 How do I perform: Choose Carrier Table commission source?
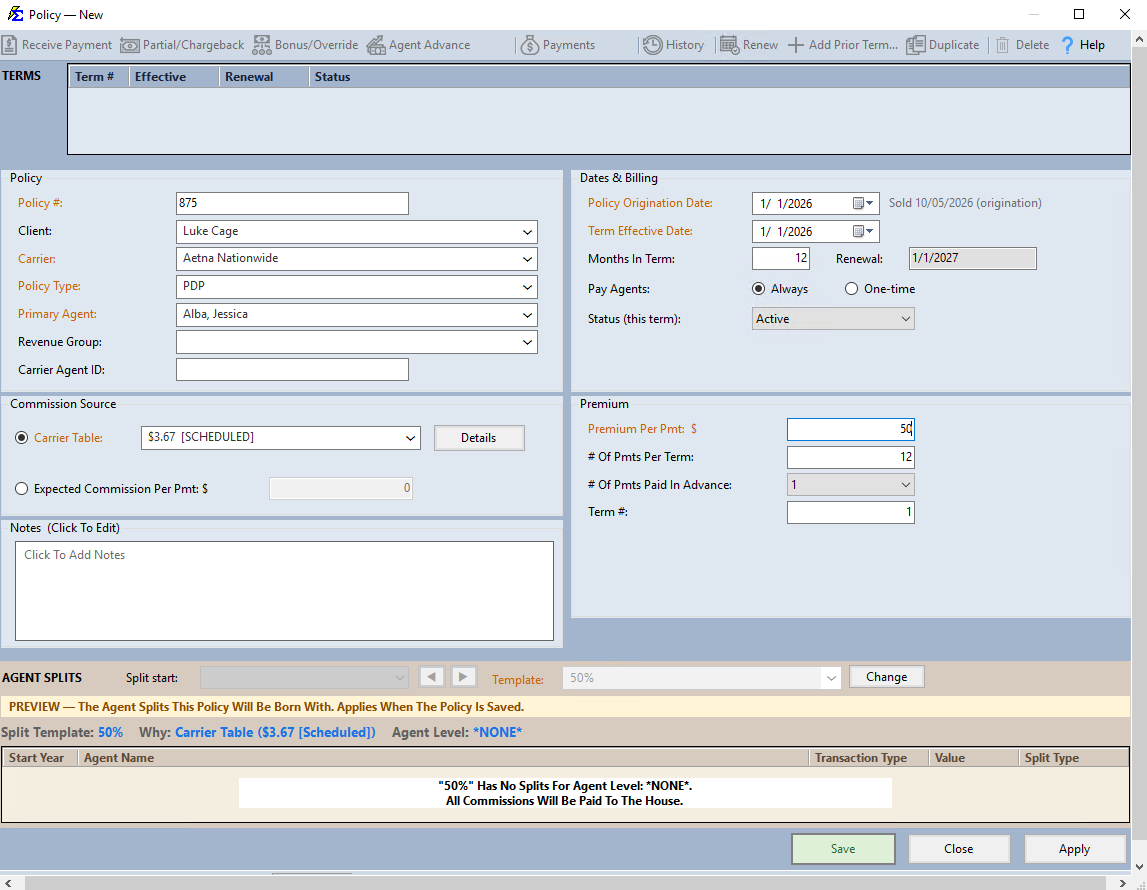pyautogui.click(x=22, y=437)
